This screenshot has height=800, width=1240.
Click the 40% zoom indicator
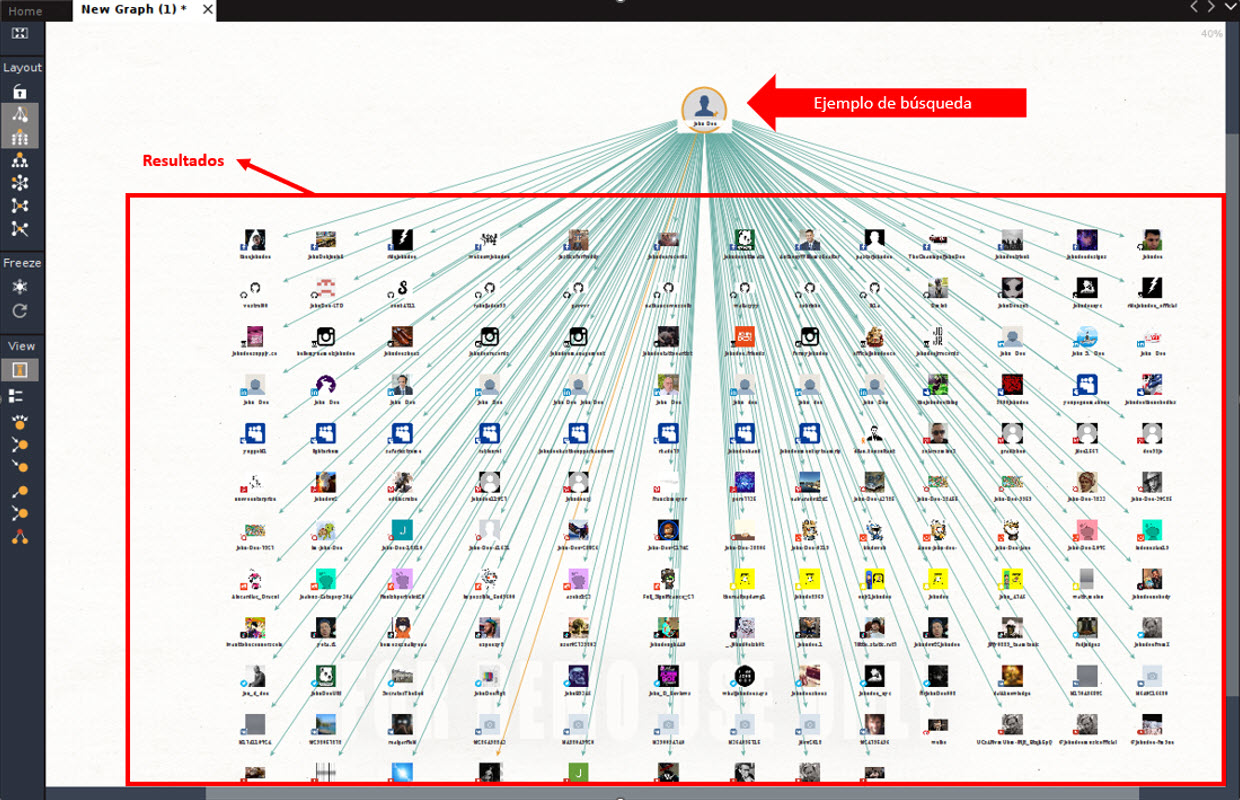pyautogui.click(x=1211, y=34)
